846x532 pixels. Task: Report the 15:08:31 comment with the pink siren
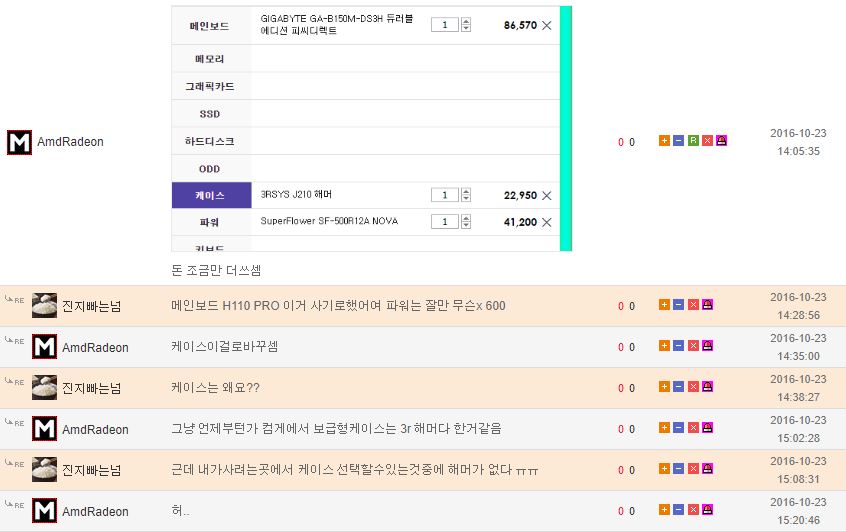pyautogui.click(x=707, y=469)
